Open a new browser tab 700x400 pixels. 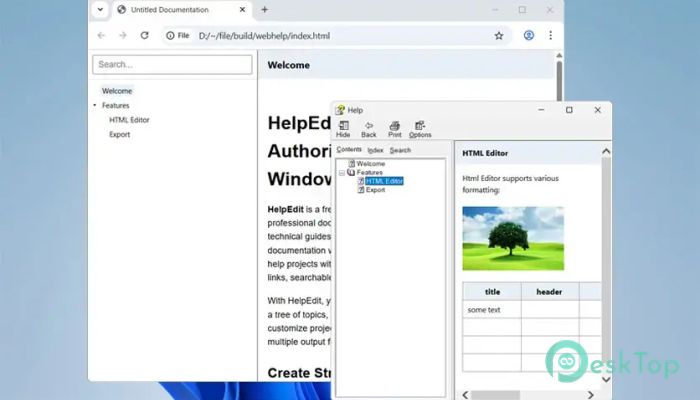click(x=265, y=9)
